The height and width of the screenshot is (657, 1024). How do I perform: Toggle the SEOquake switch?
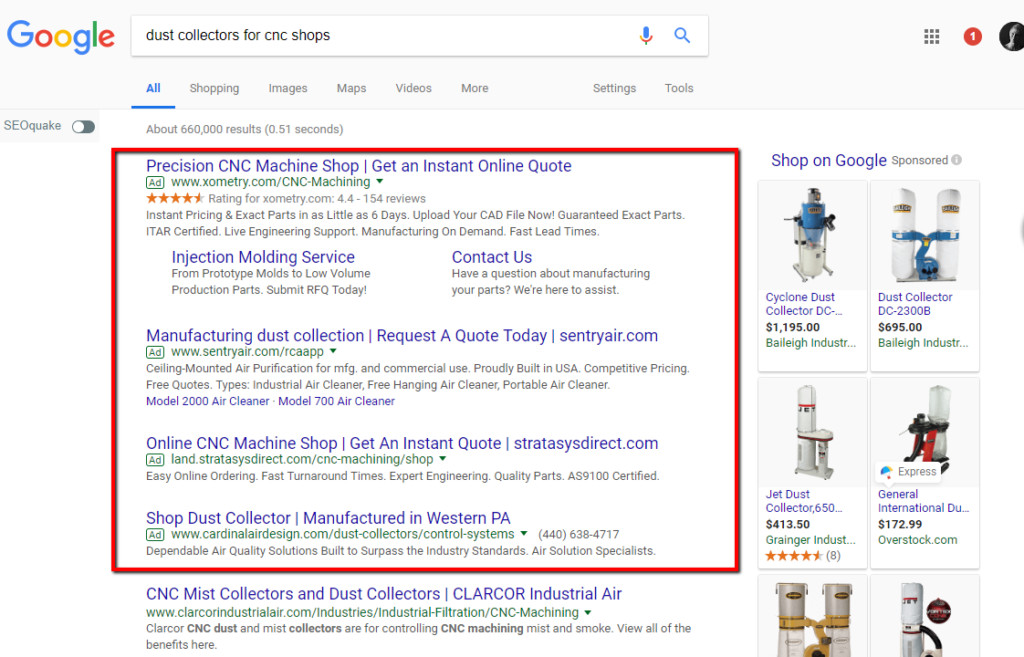(83, 127)
